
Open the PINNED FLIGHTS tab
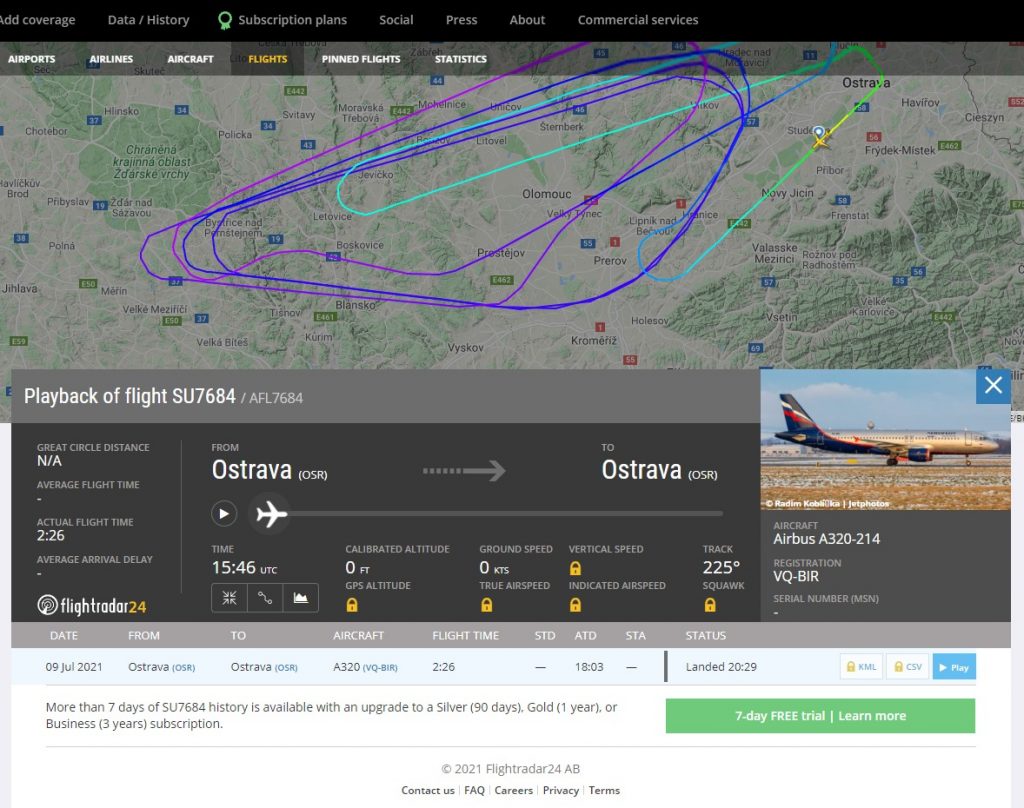pos(361,59)
